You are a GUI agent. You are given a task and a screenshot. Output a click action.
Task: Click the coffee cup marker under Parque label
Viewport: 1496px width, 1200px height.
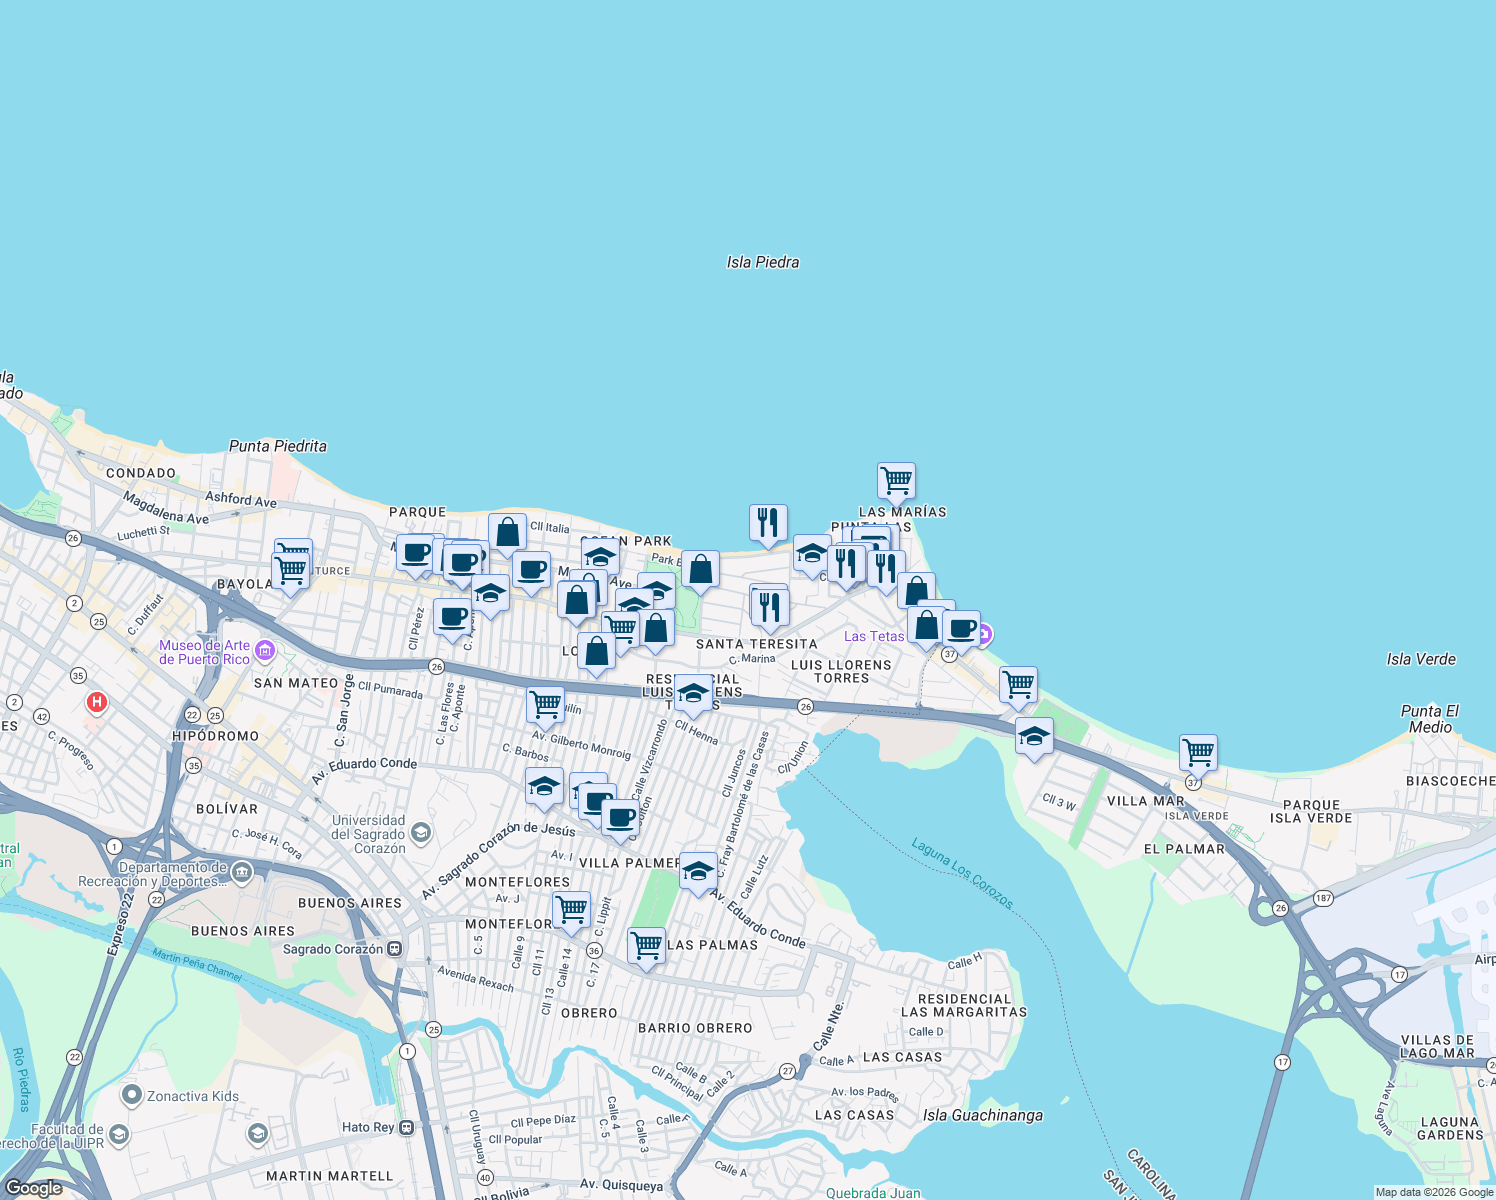415,553
